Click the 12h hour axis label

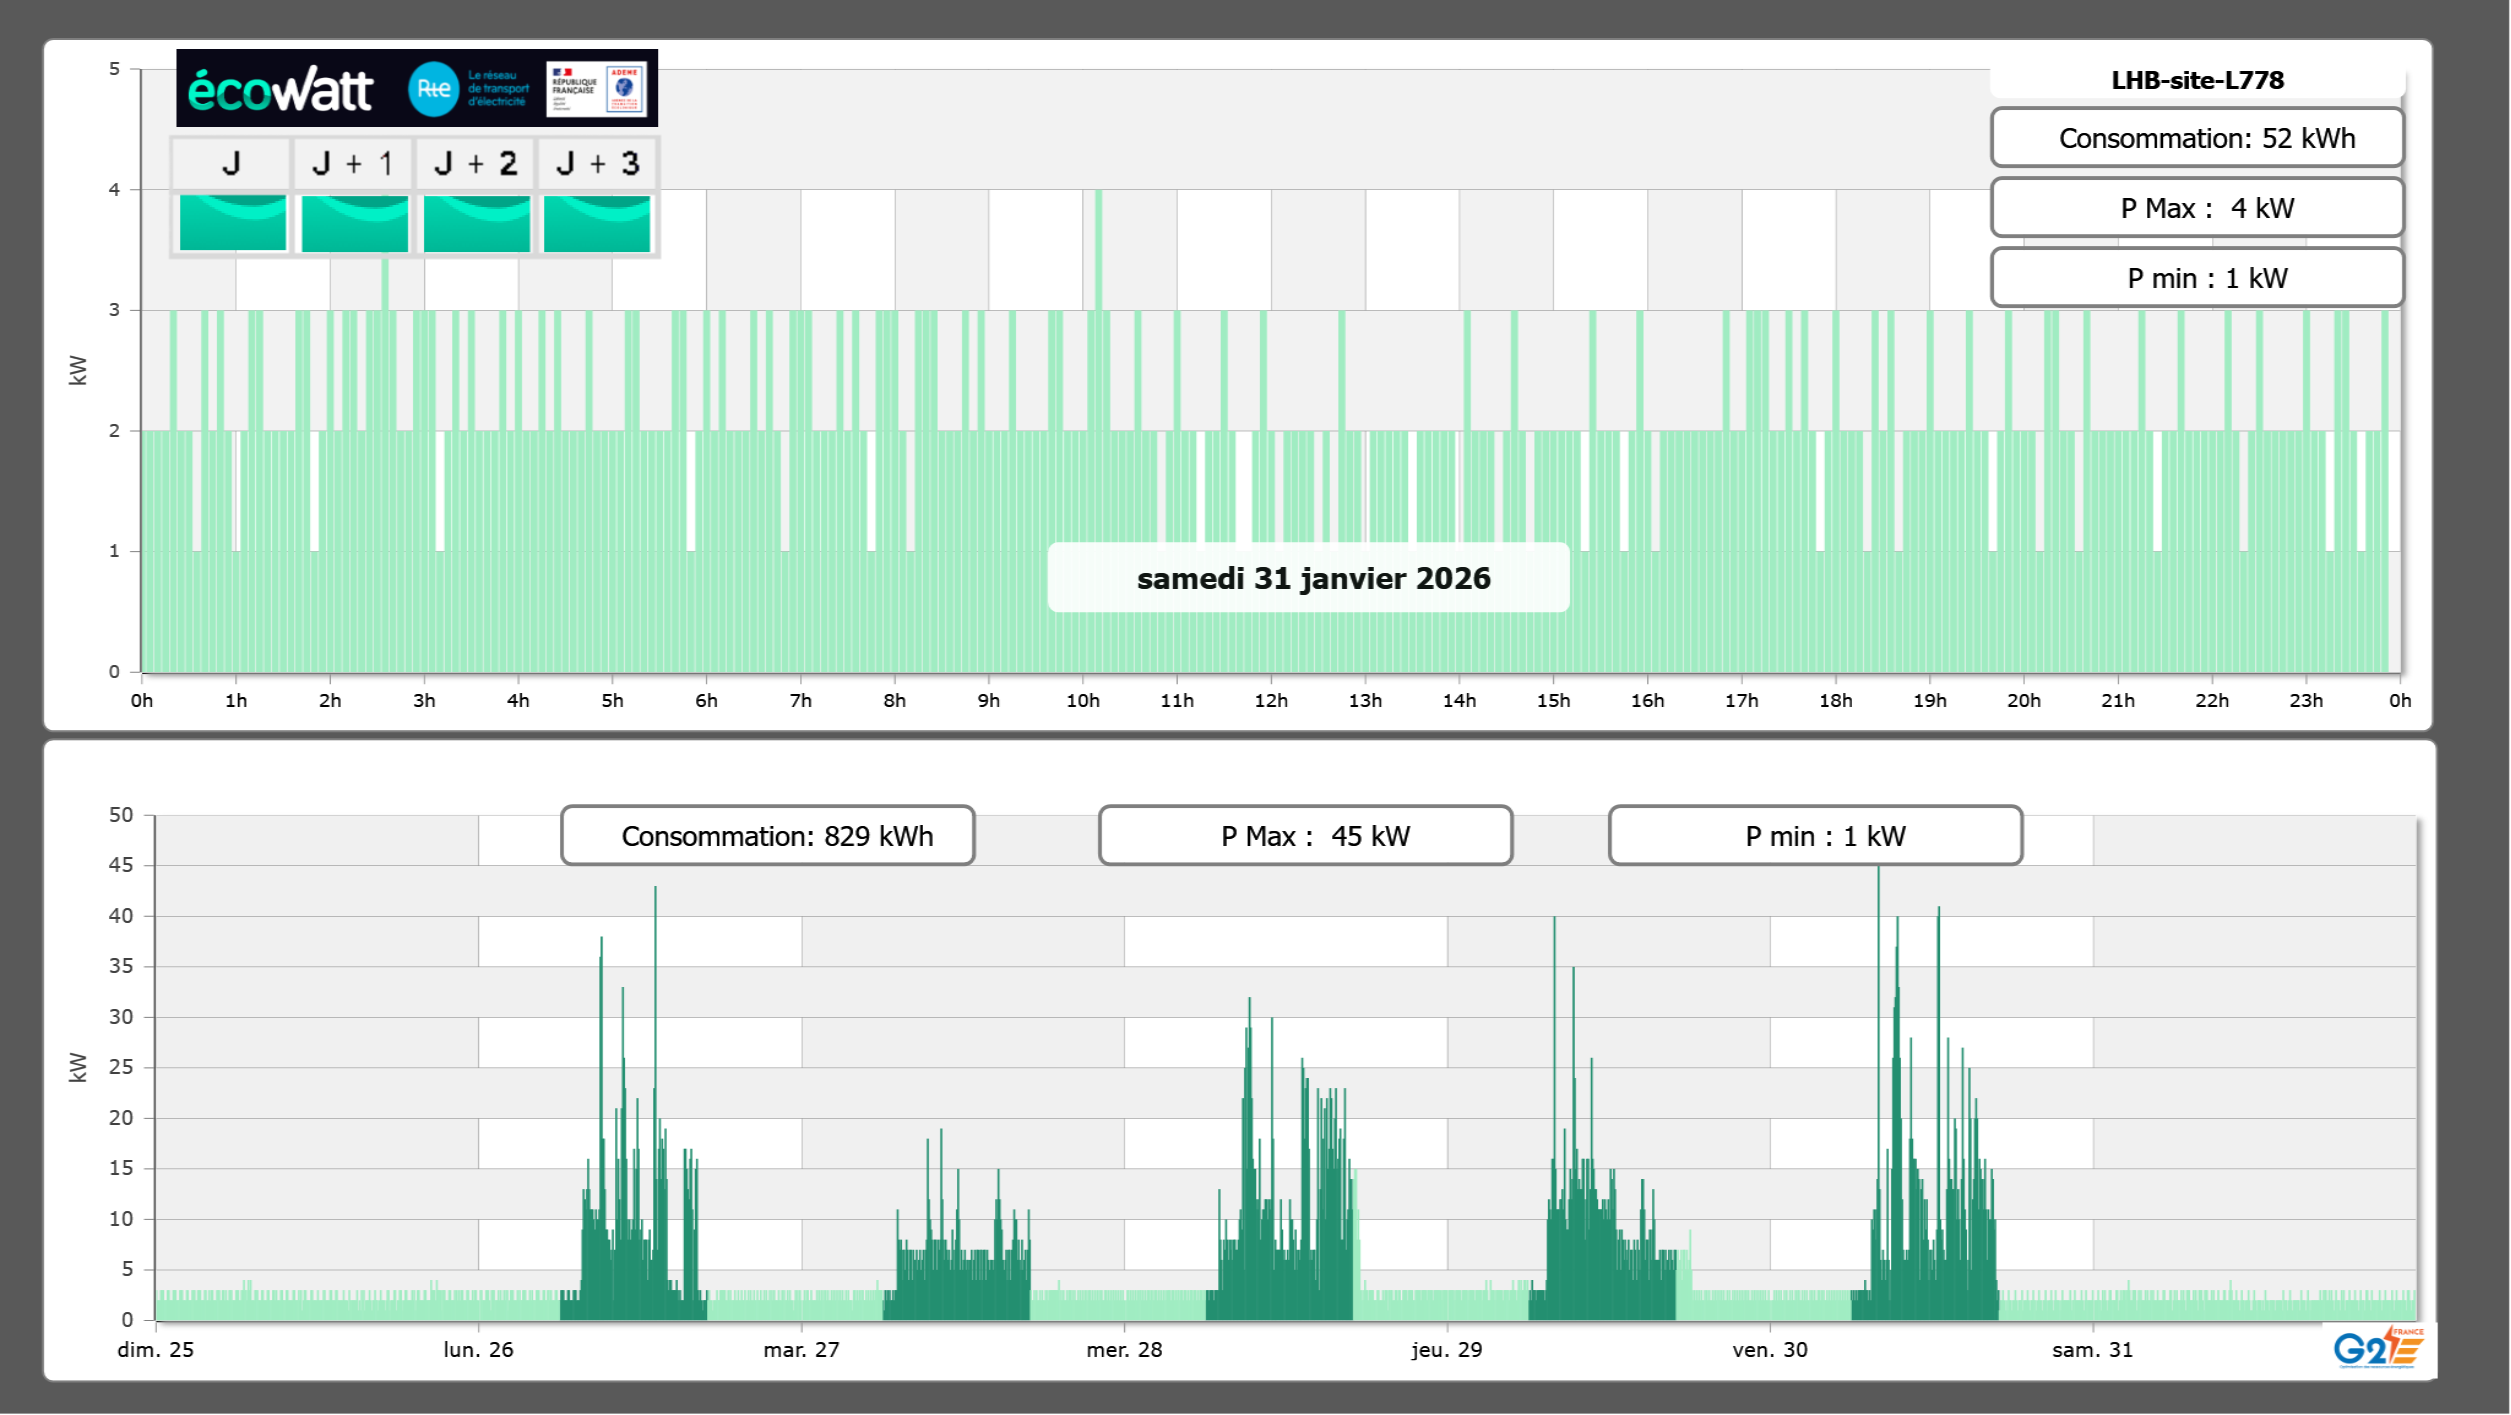[1270, 701]
